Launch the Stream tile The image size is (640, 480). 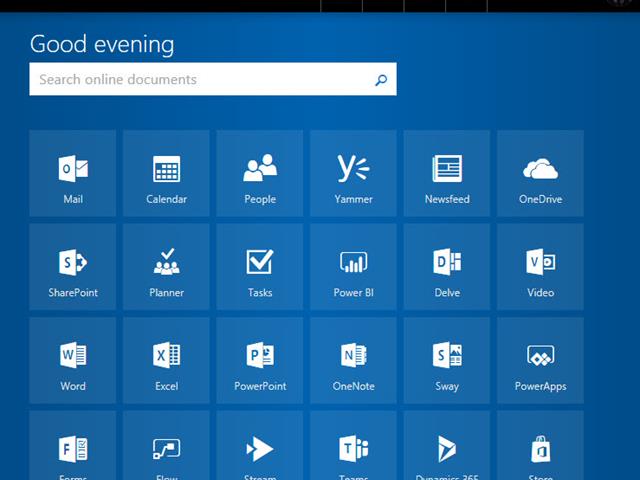260,445
